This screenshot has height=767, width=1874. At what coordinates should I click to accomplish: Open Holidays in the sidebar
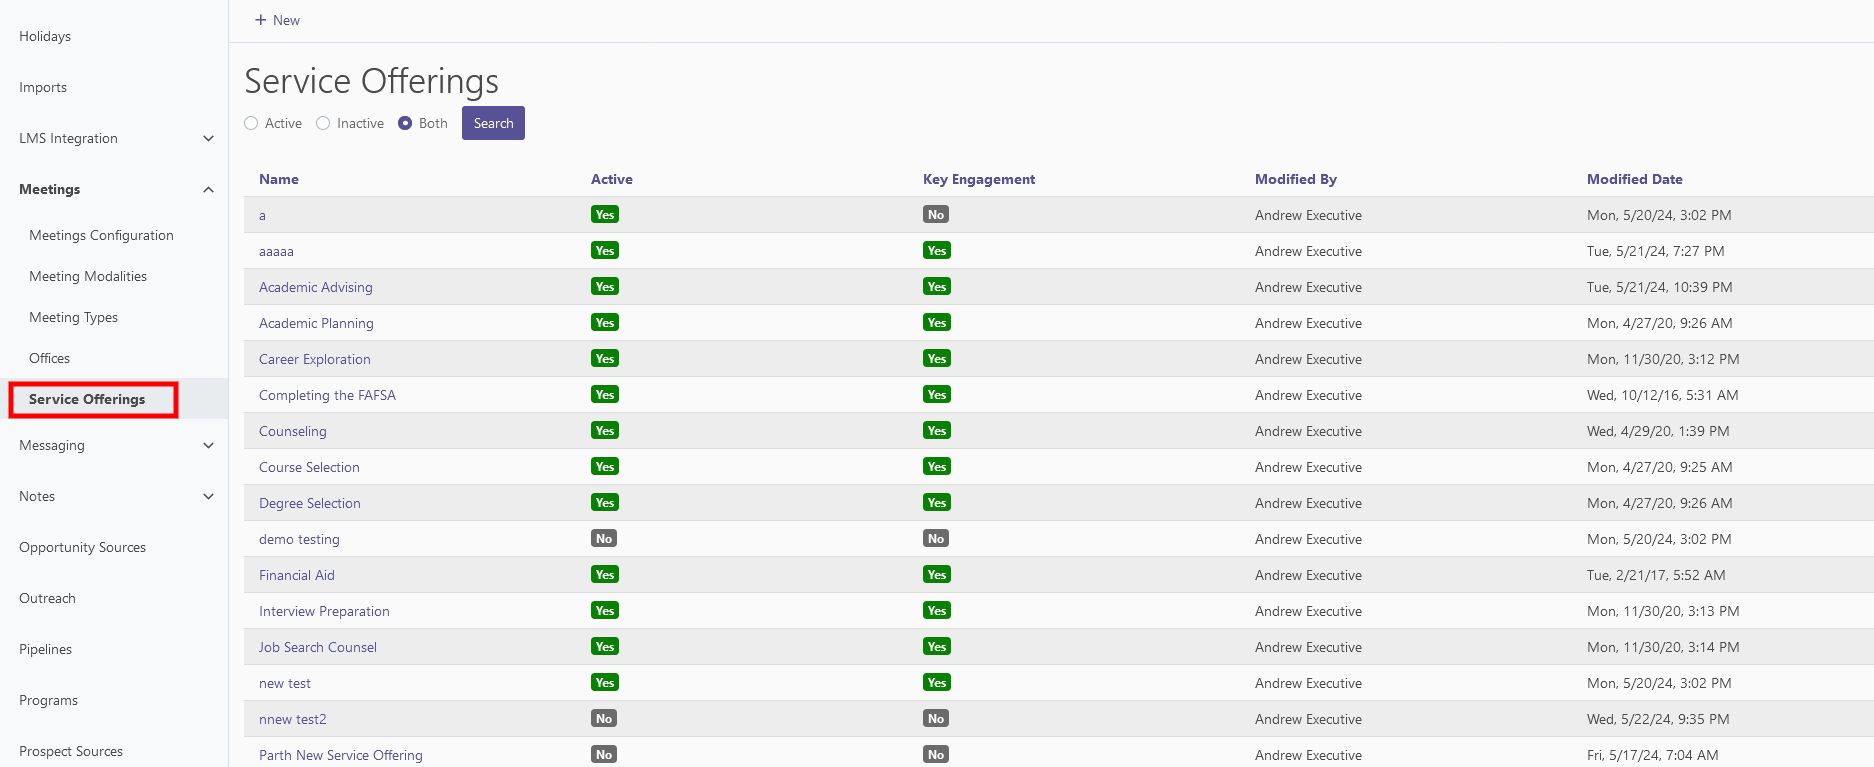point(45,36)
